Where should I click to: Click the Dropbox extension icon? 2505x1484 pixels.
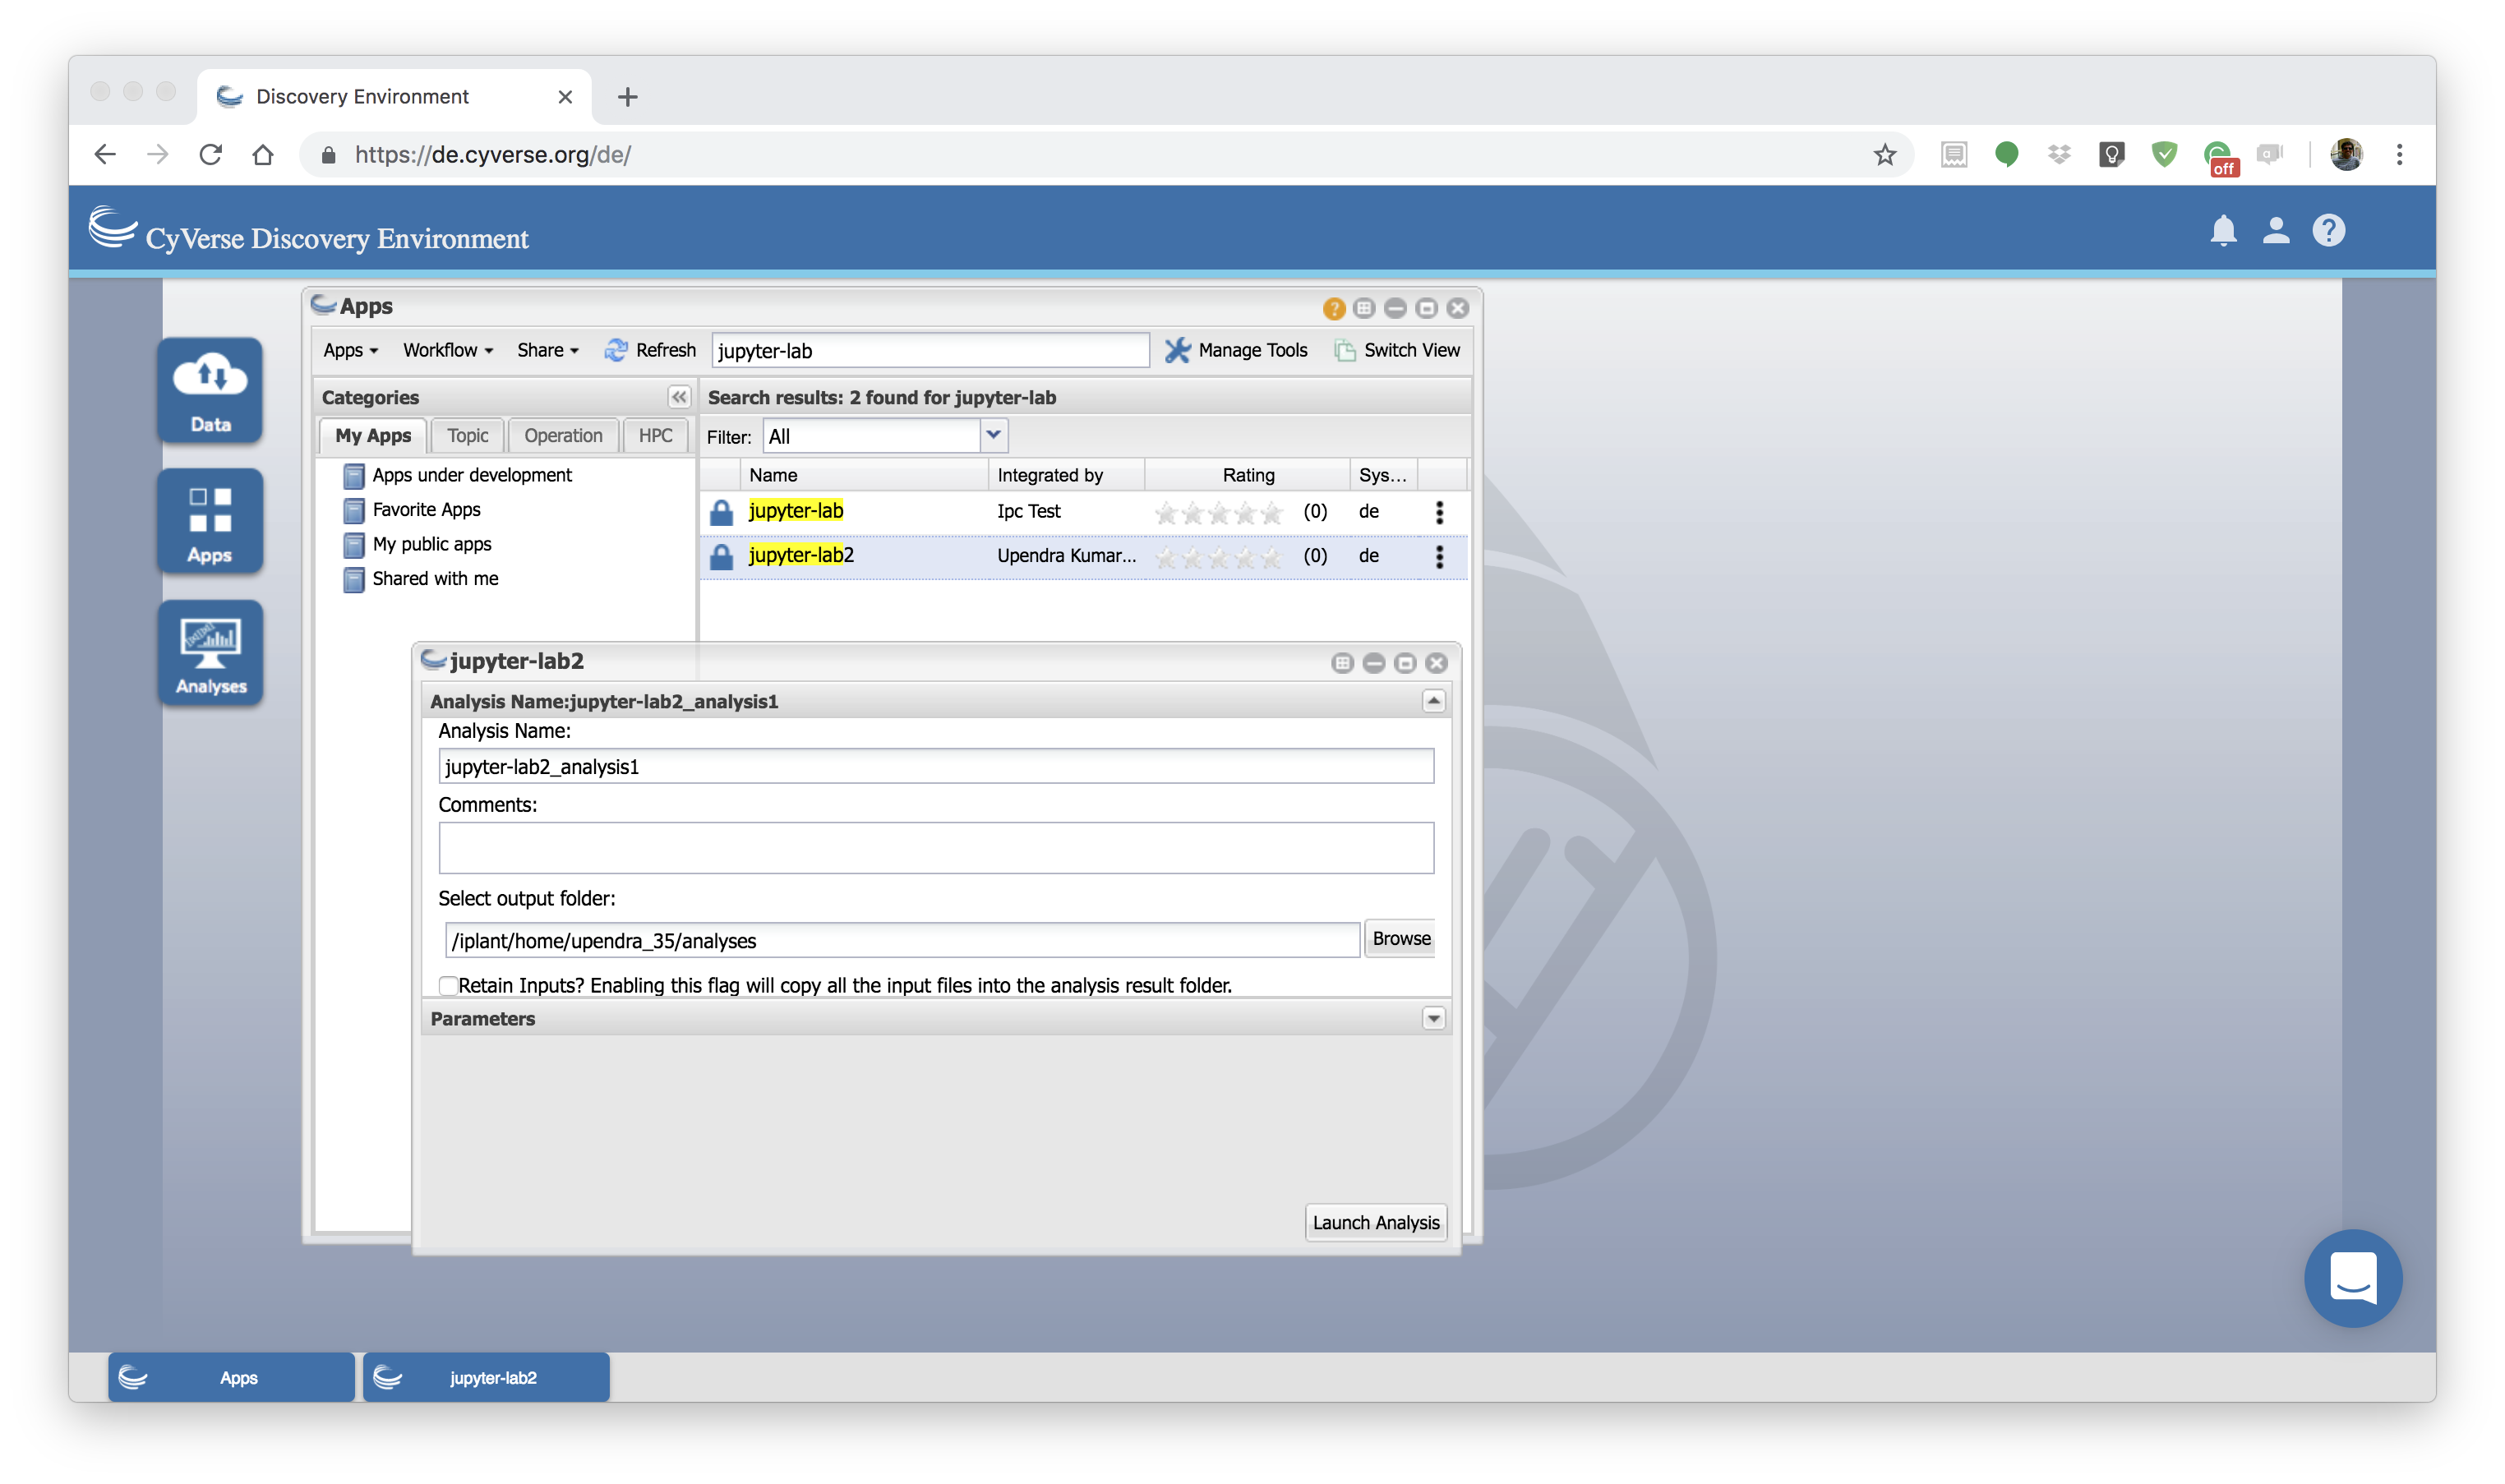pyautogui.click(x=2058, y=154)
